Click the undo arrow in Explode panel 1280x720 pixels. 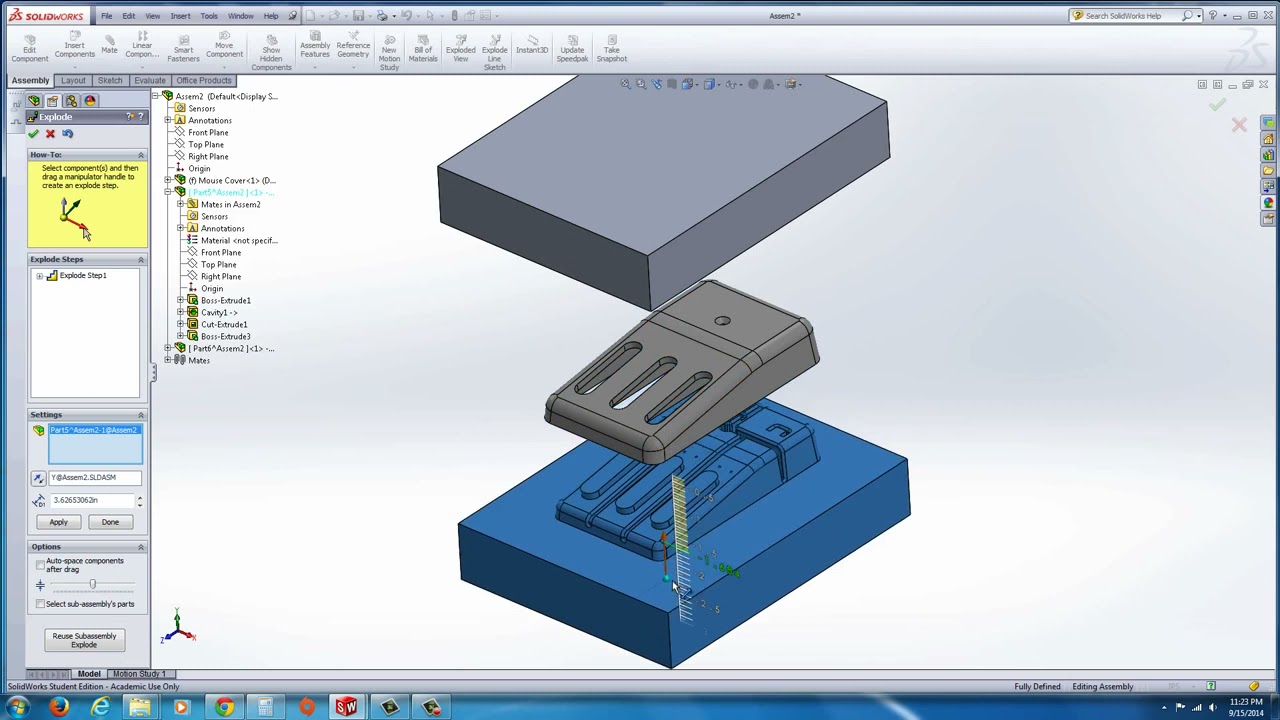point(67,134)
